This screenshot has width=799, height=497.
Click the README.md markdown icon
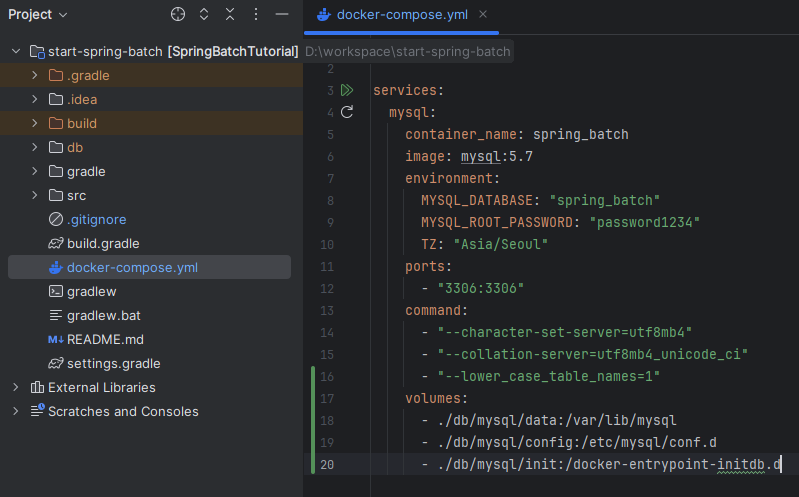[x=56, y=339]
